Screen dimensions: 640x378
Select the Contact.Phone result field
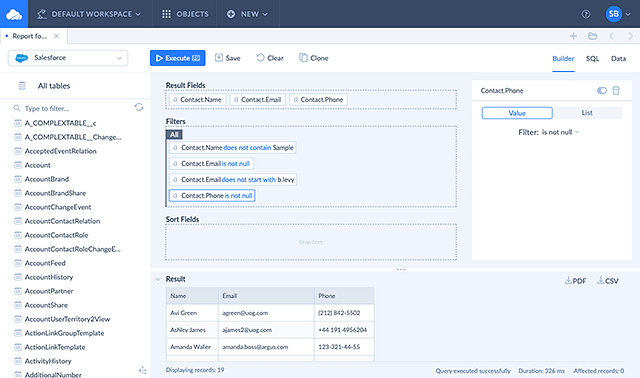(318, 100)
